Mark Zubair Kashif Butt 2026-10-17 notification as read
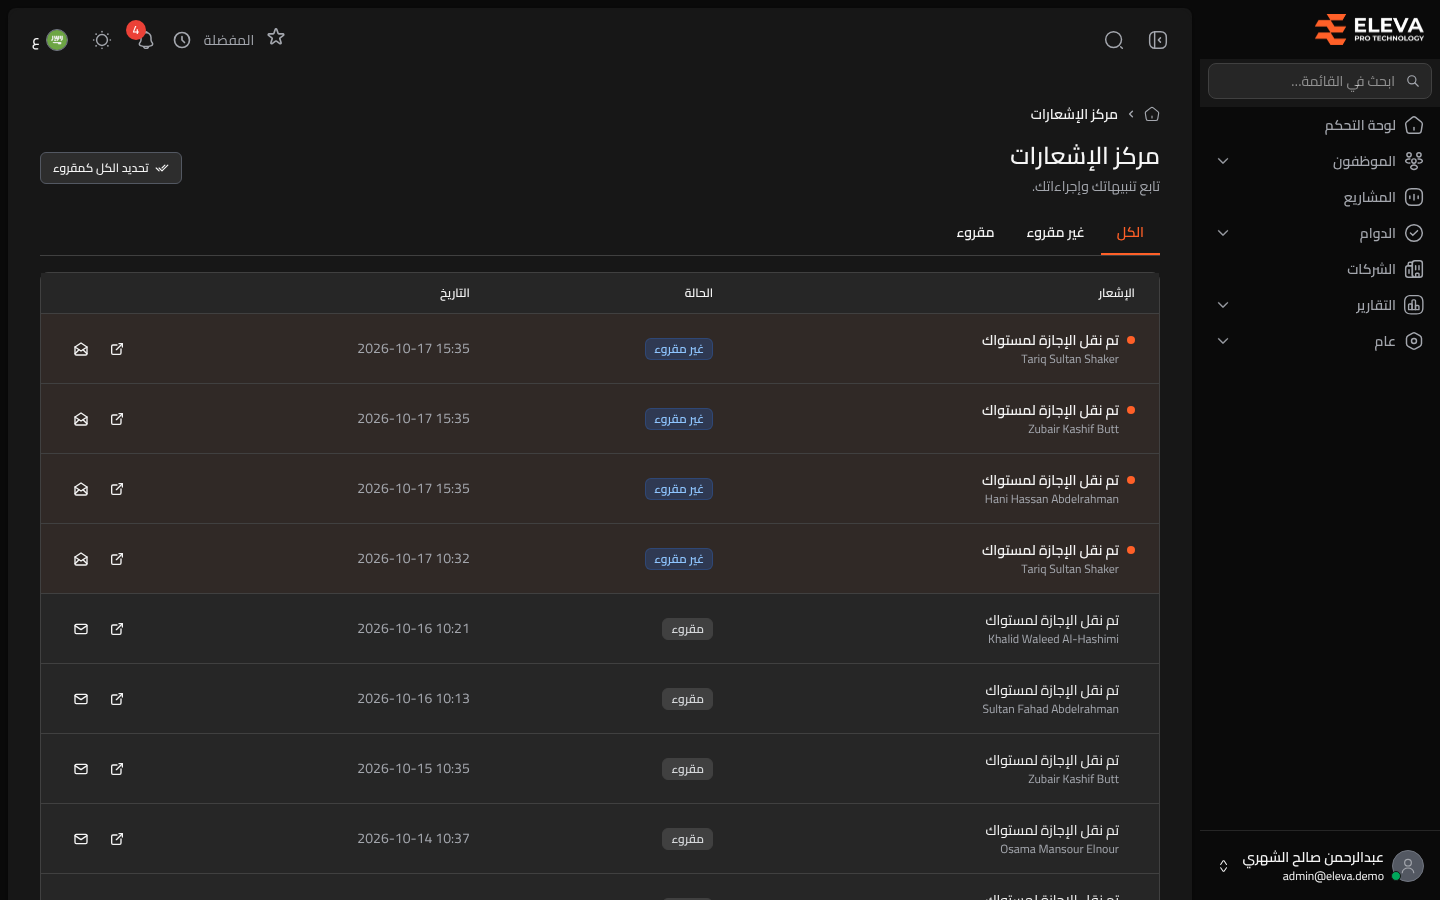 (x=81, y=419)
